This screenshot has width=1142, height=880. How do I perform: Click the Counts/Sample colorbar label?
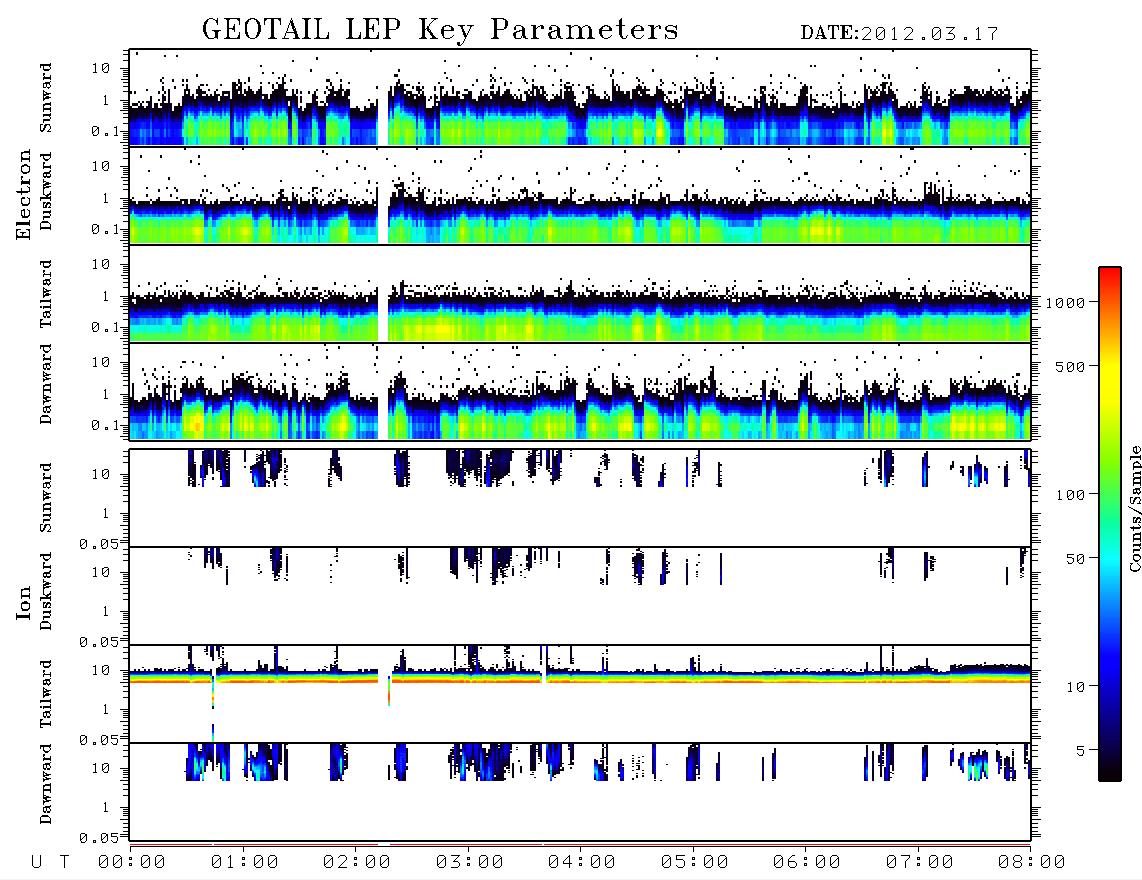pos(1134,508)
